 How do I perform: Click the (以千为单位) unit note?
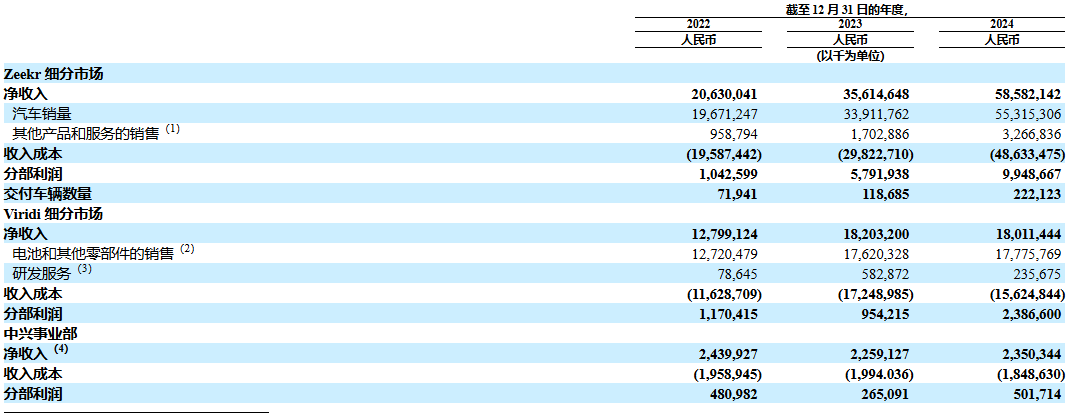[x=849, y=56]
